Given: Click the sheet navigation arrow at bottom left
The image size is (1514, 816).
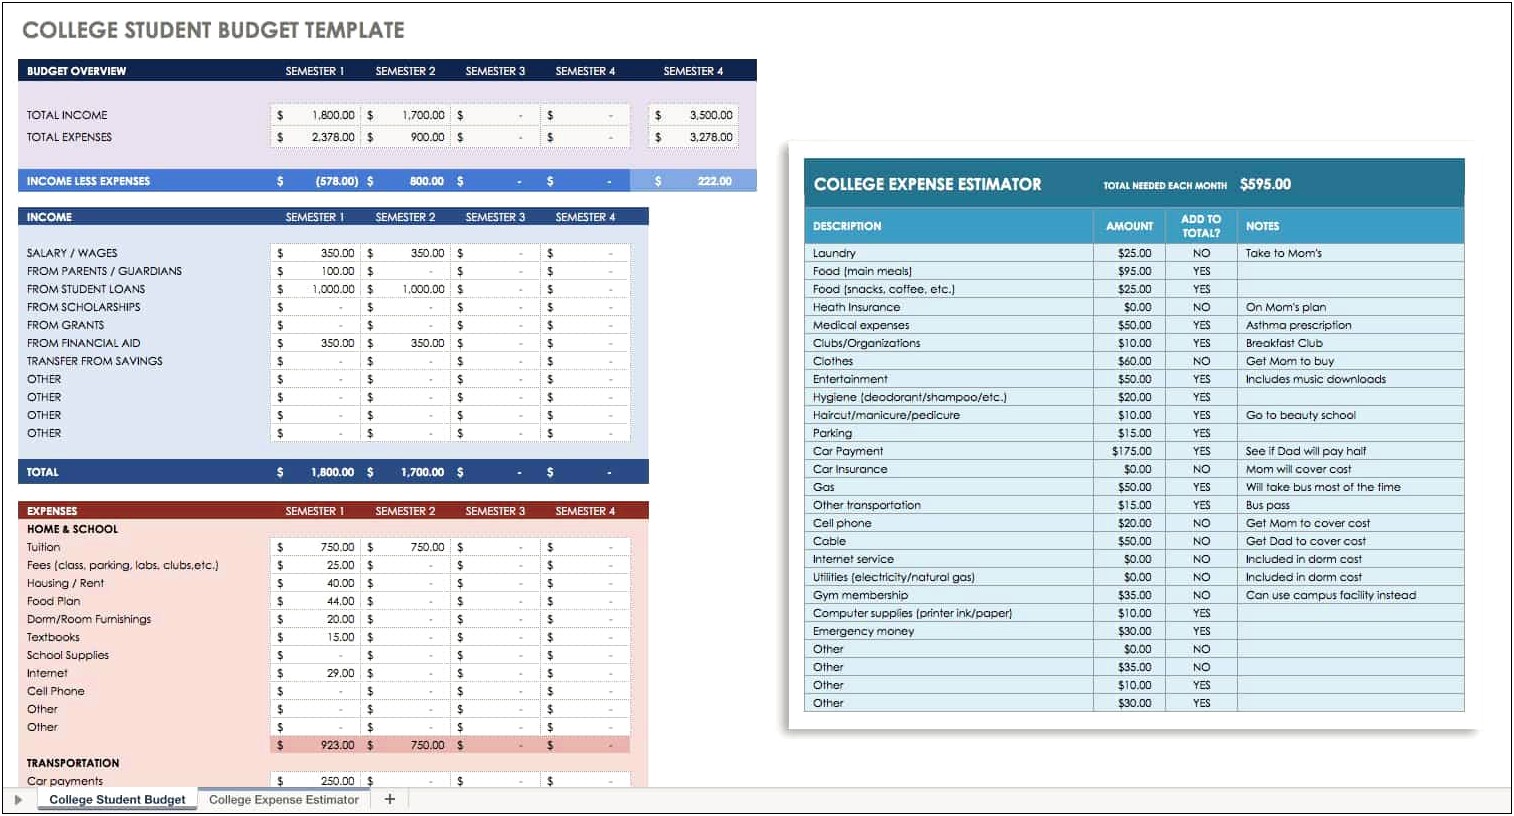Looking at the screenshot, I should click(x=18, y=800).
